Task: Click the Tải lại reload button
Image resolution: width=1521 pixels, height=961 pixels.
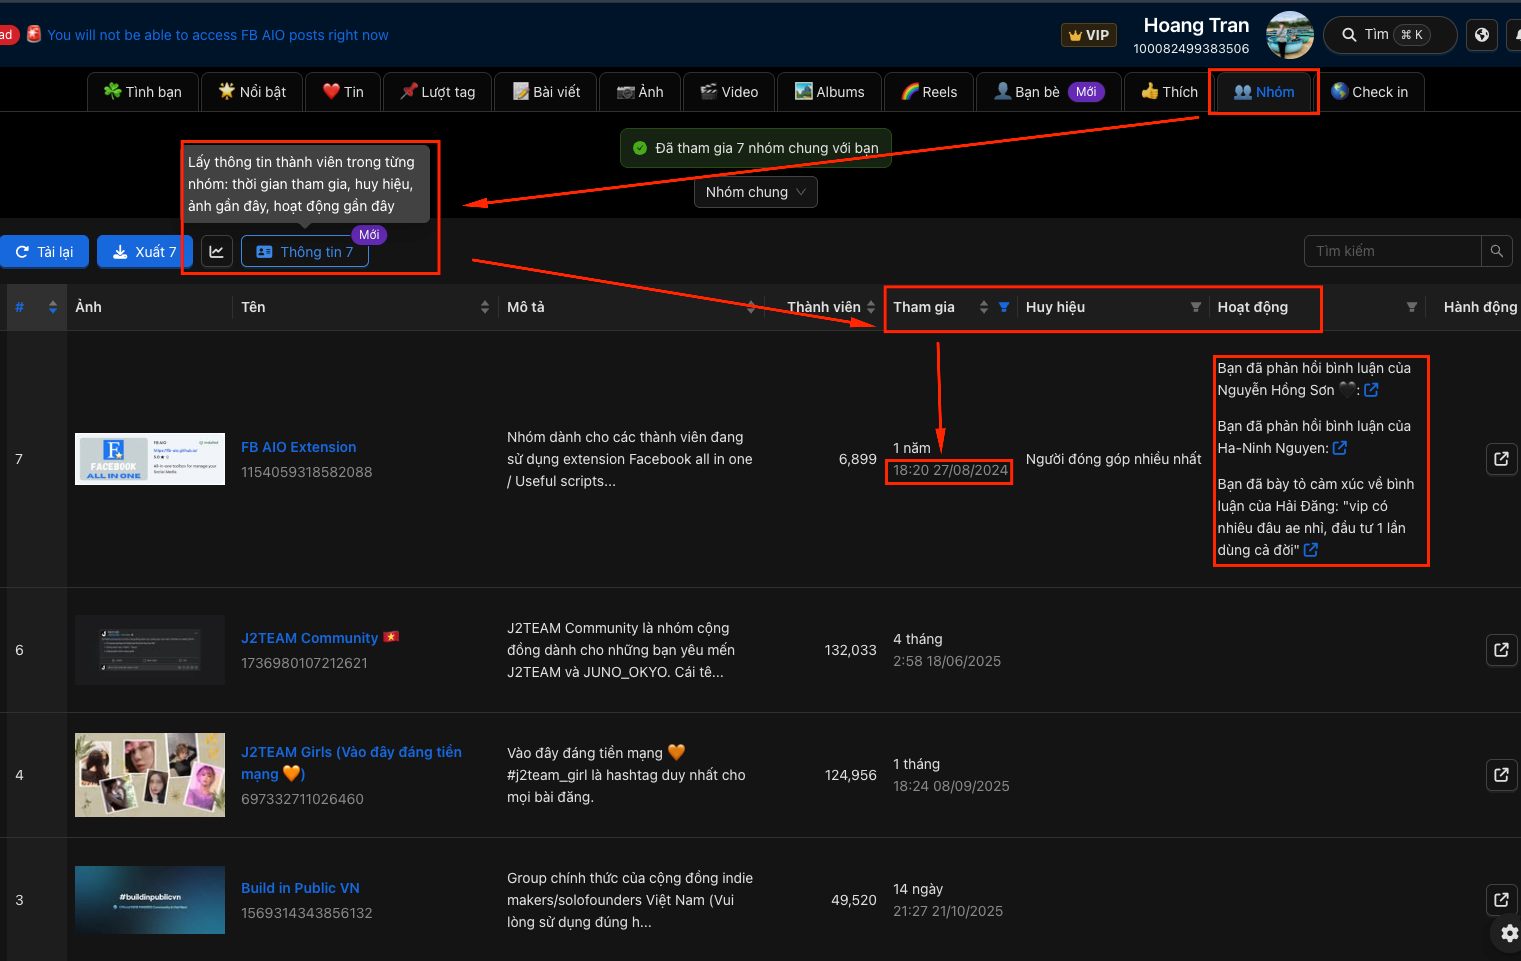Action: coord(44,252)
